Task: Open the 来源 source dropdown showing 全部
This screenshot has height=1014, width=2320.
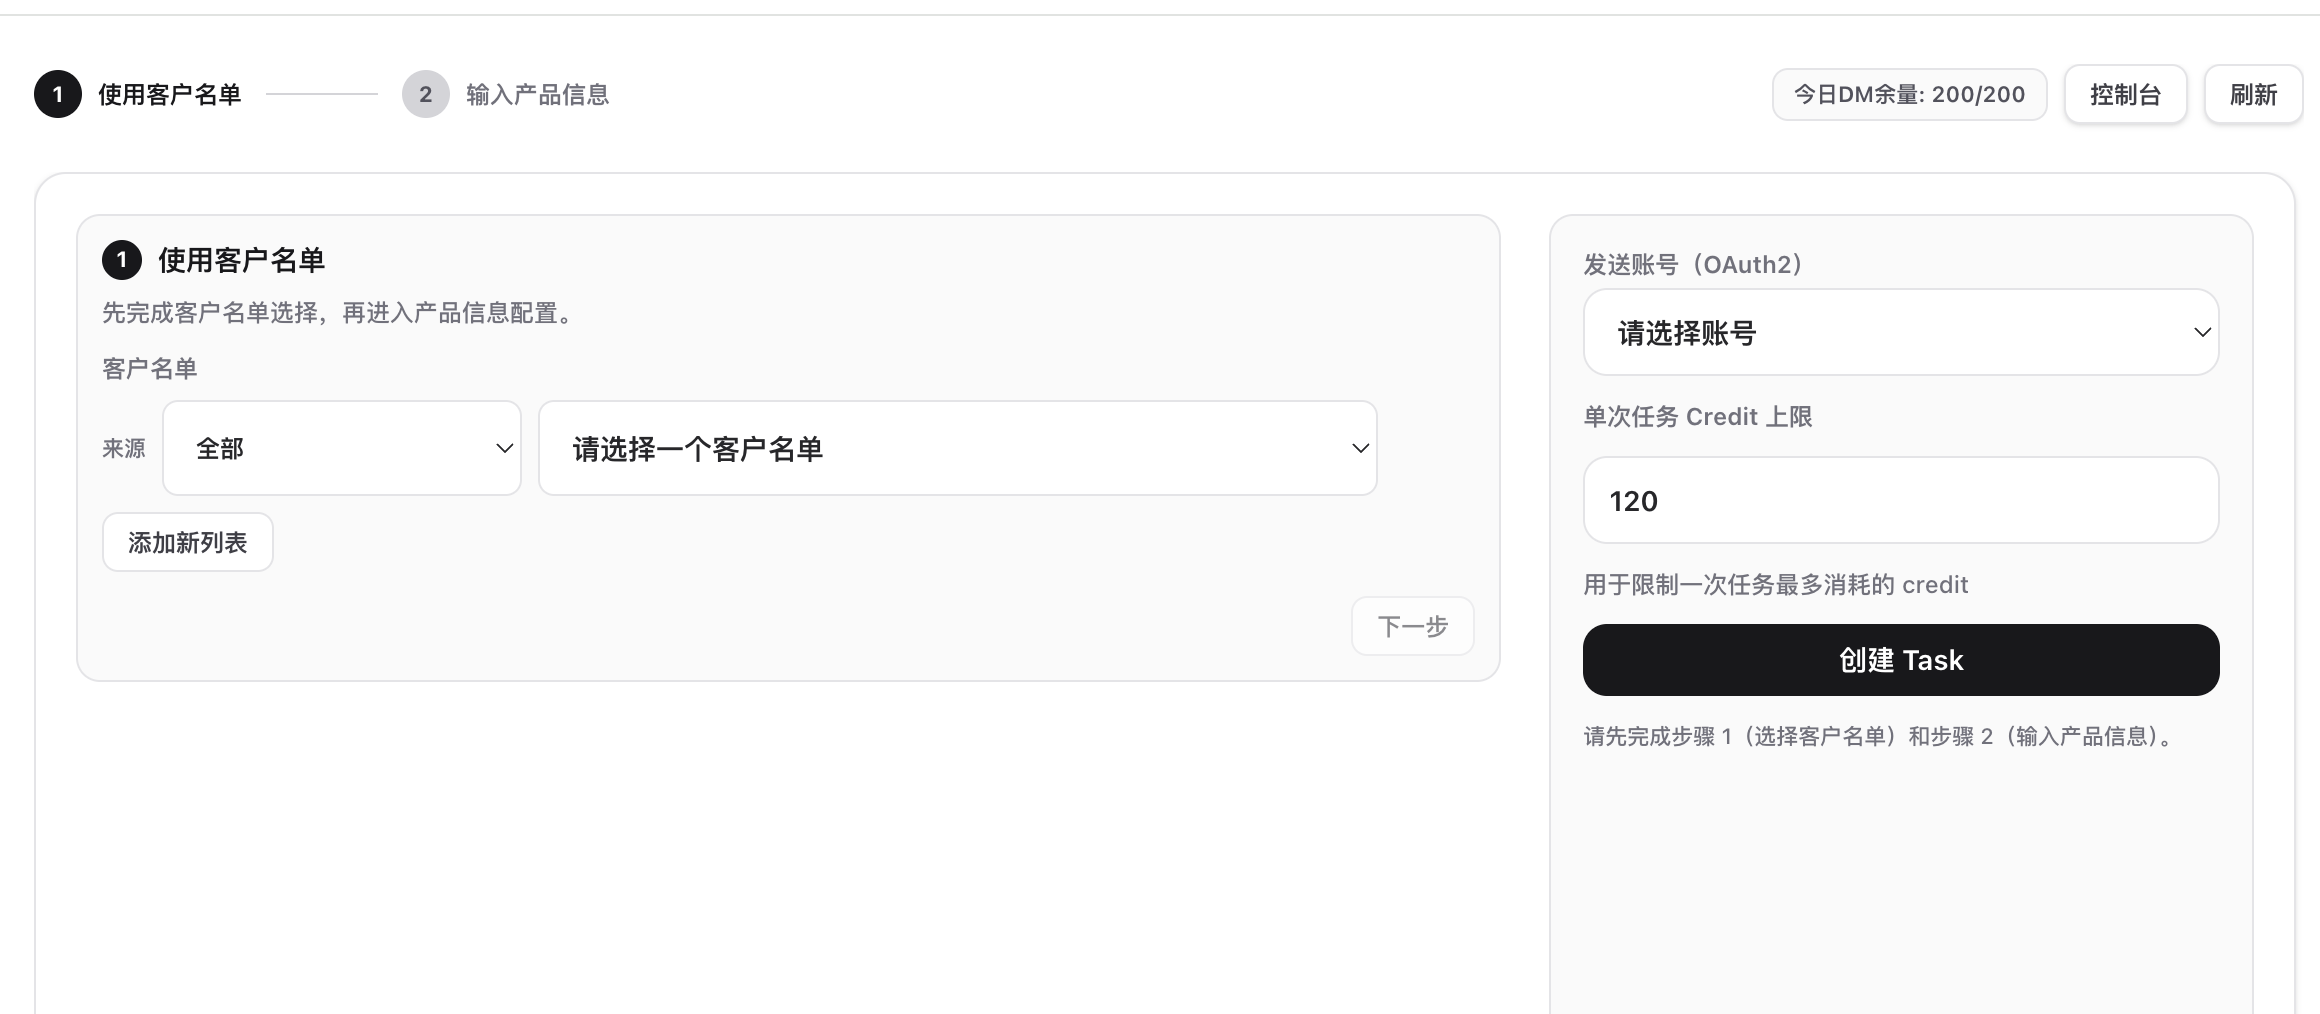Action: click(341, 448)
